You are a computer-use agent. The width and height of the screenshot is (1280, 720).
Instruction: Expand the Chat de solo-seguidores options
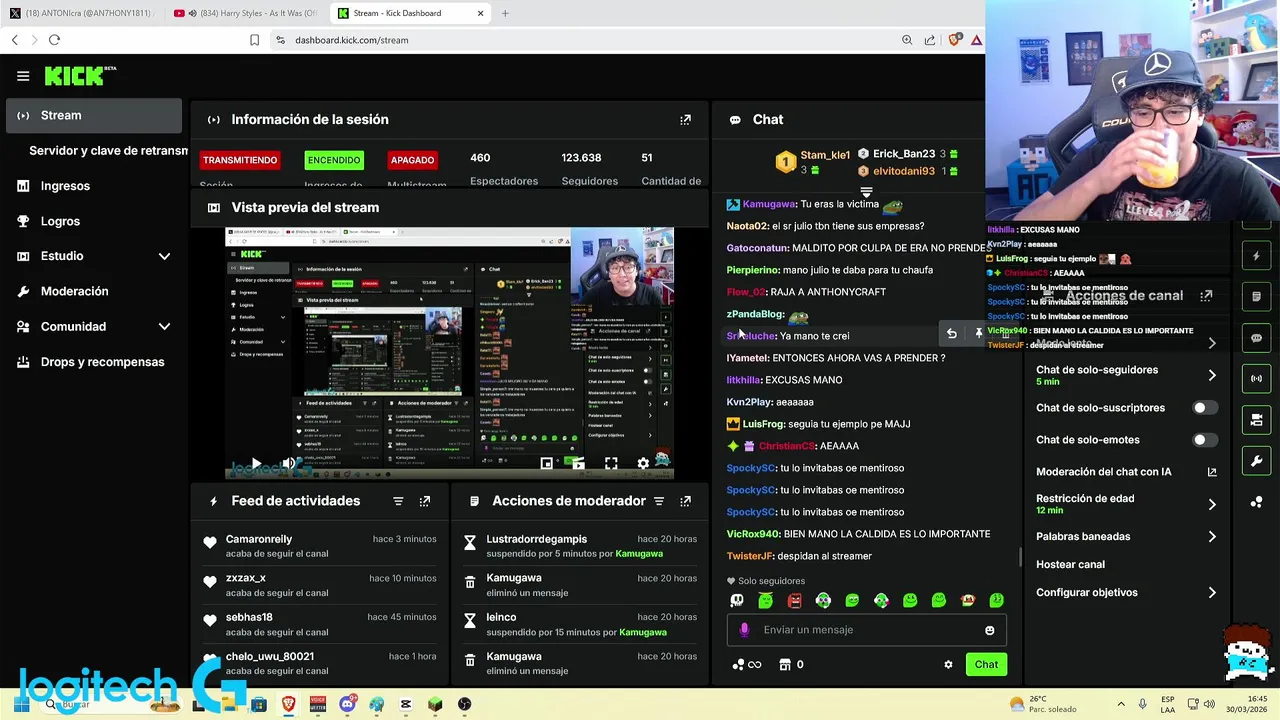tap(1212, 375)
